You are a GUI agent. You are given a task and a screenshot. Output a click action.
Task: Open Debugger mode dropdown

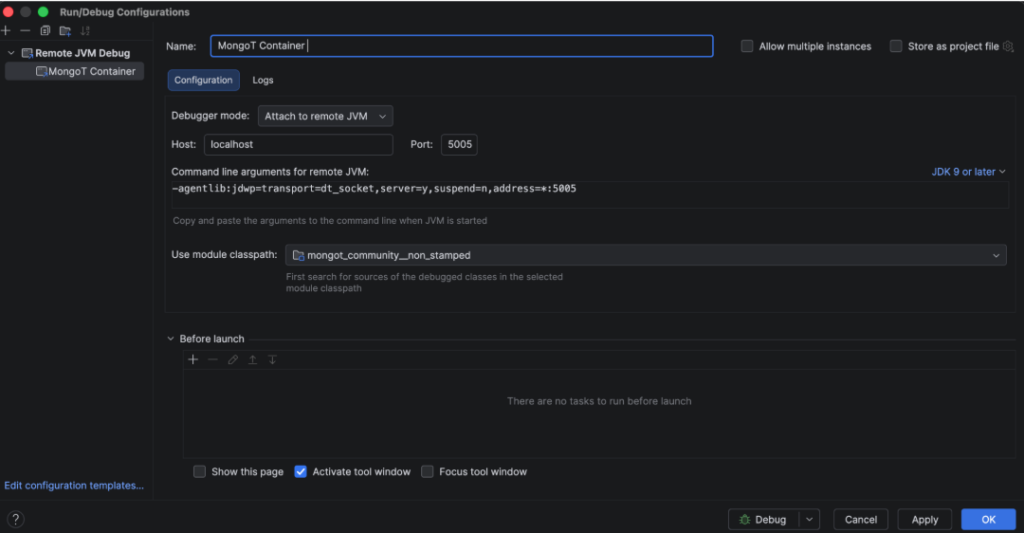(325, 116)
